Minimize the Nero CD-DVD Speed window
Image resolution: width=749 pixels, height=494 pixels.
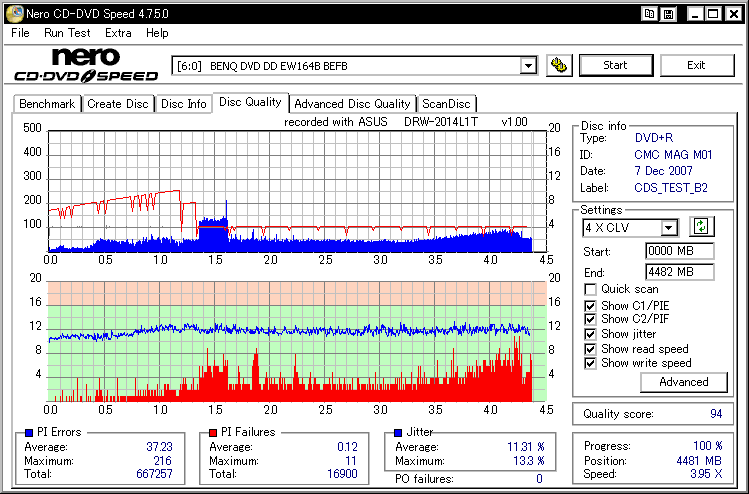695,14
